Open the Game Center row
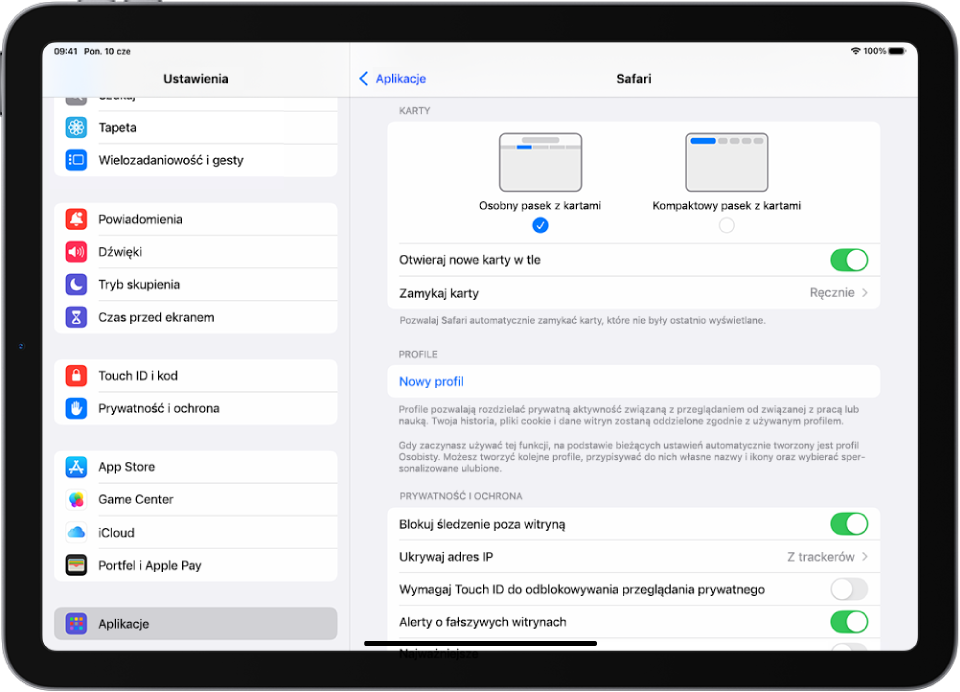This screenshot has width=960, height=692. 196,500
